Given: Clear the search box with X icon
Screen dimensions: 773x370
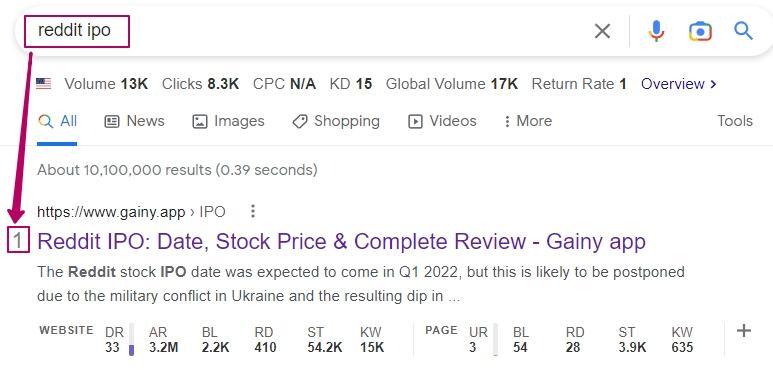Looking at the screenshot, I should coord(602,32).
